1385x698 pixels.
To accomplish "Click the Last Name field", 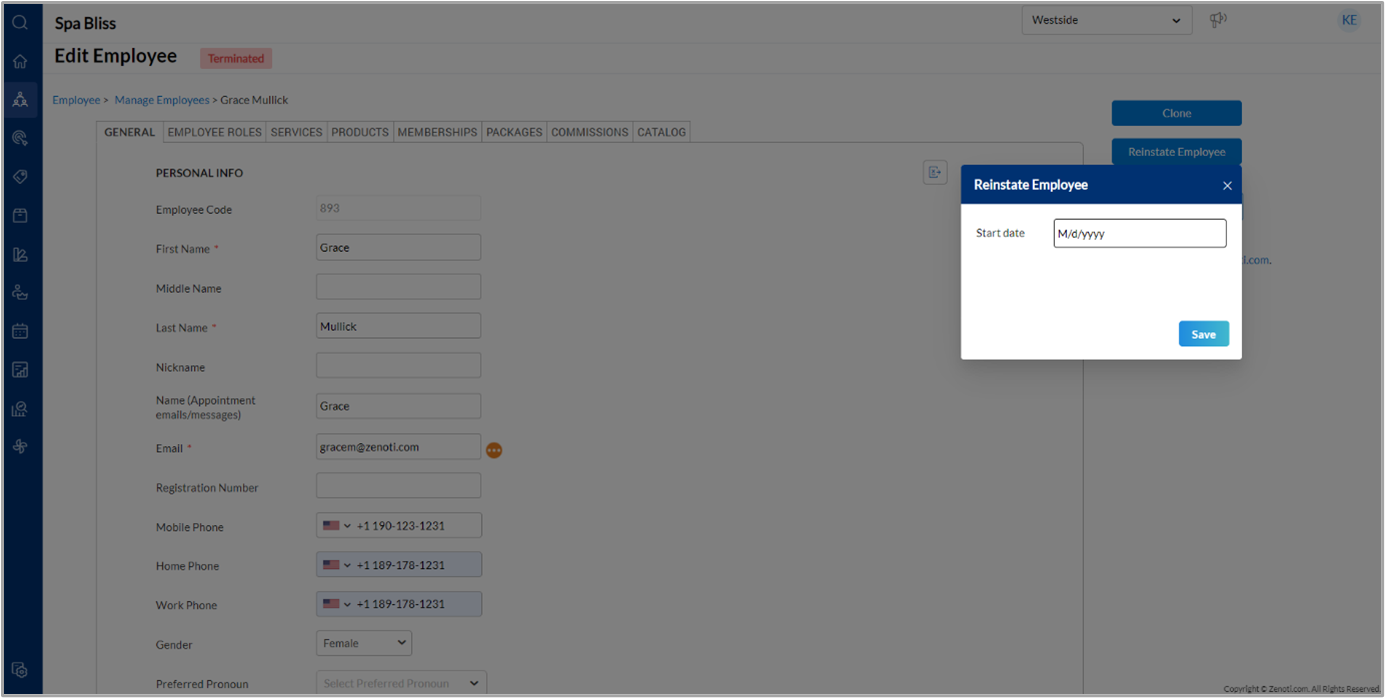I will [398, 326].
